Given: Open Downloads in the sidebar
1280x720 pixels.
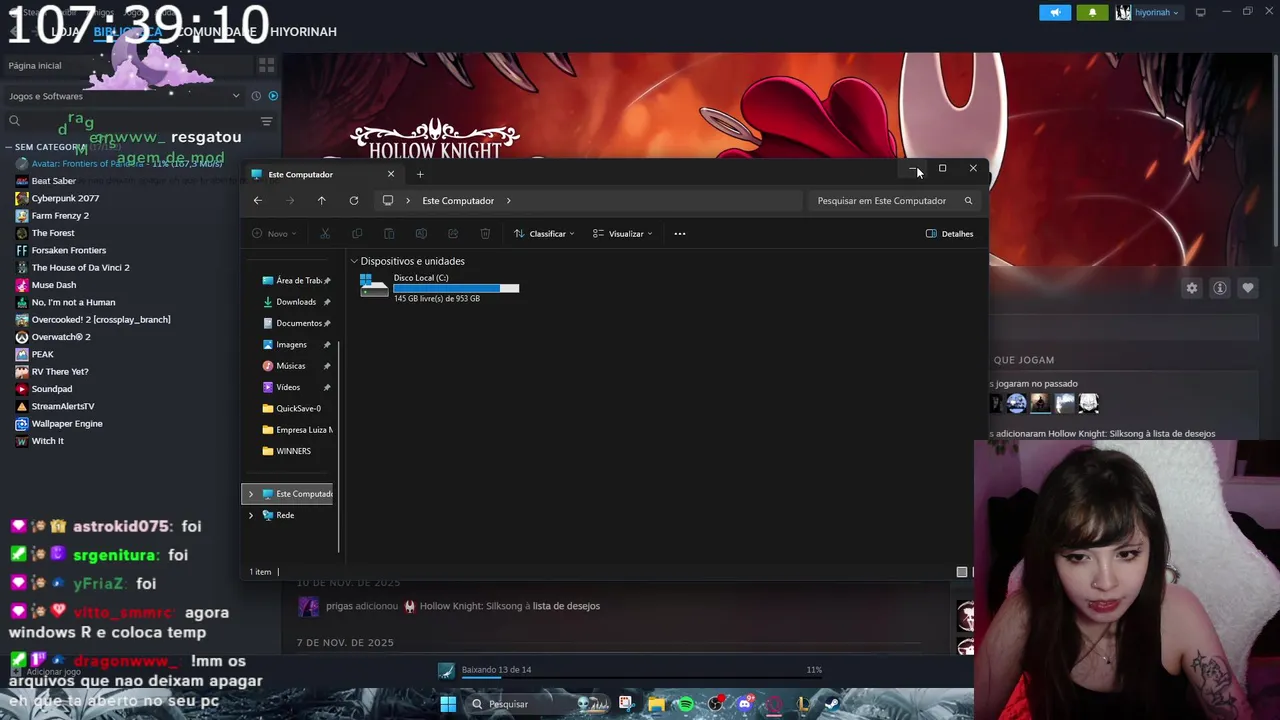Looking at the screenshot, I should coord(296,302).
